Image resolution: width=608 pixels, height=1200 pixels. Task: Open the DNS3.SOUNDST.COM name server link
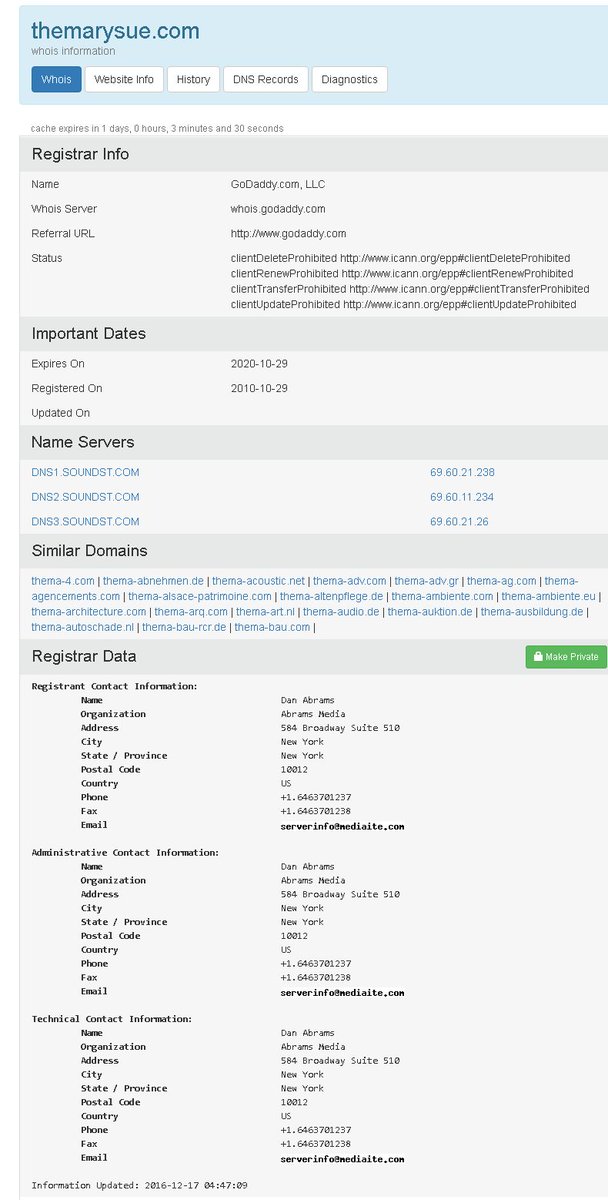tap(85, 522)
